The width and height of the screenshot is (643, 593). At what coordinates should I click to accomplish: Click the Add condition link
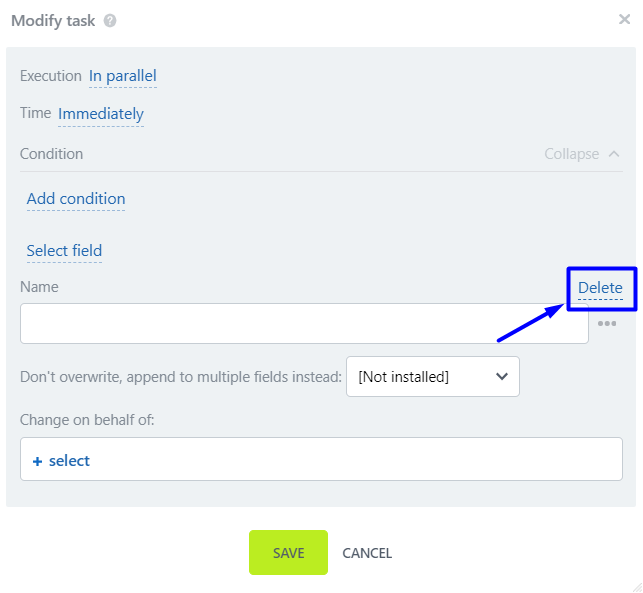(x=76, y=199)
